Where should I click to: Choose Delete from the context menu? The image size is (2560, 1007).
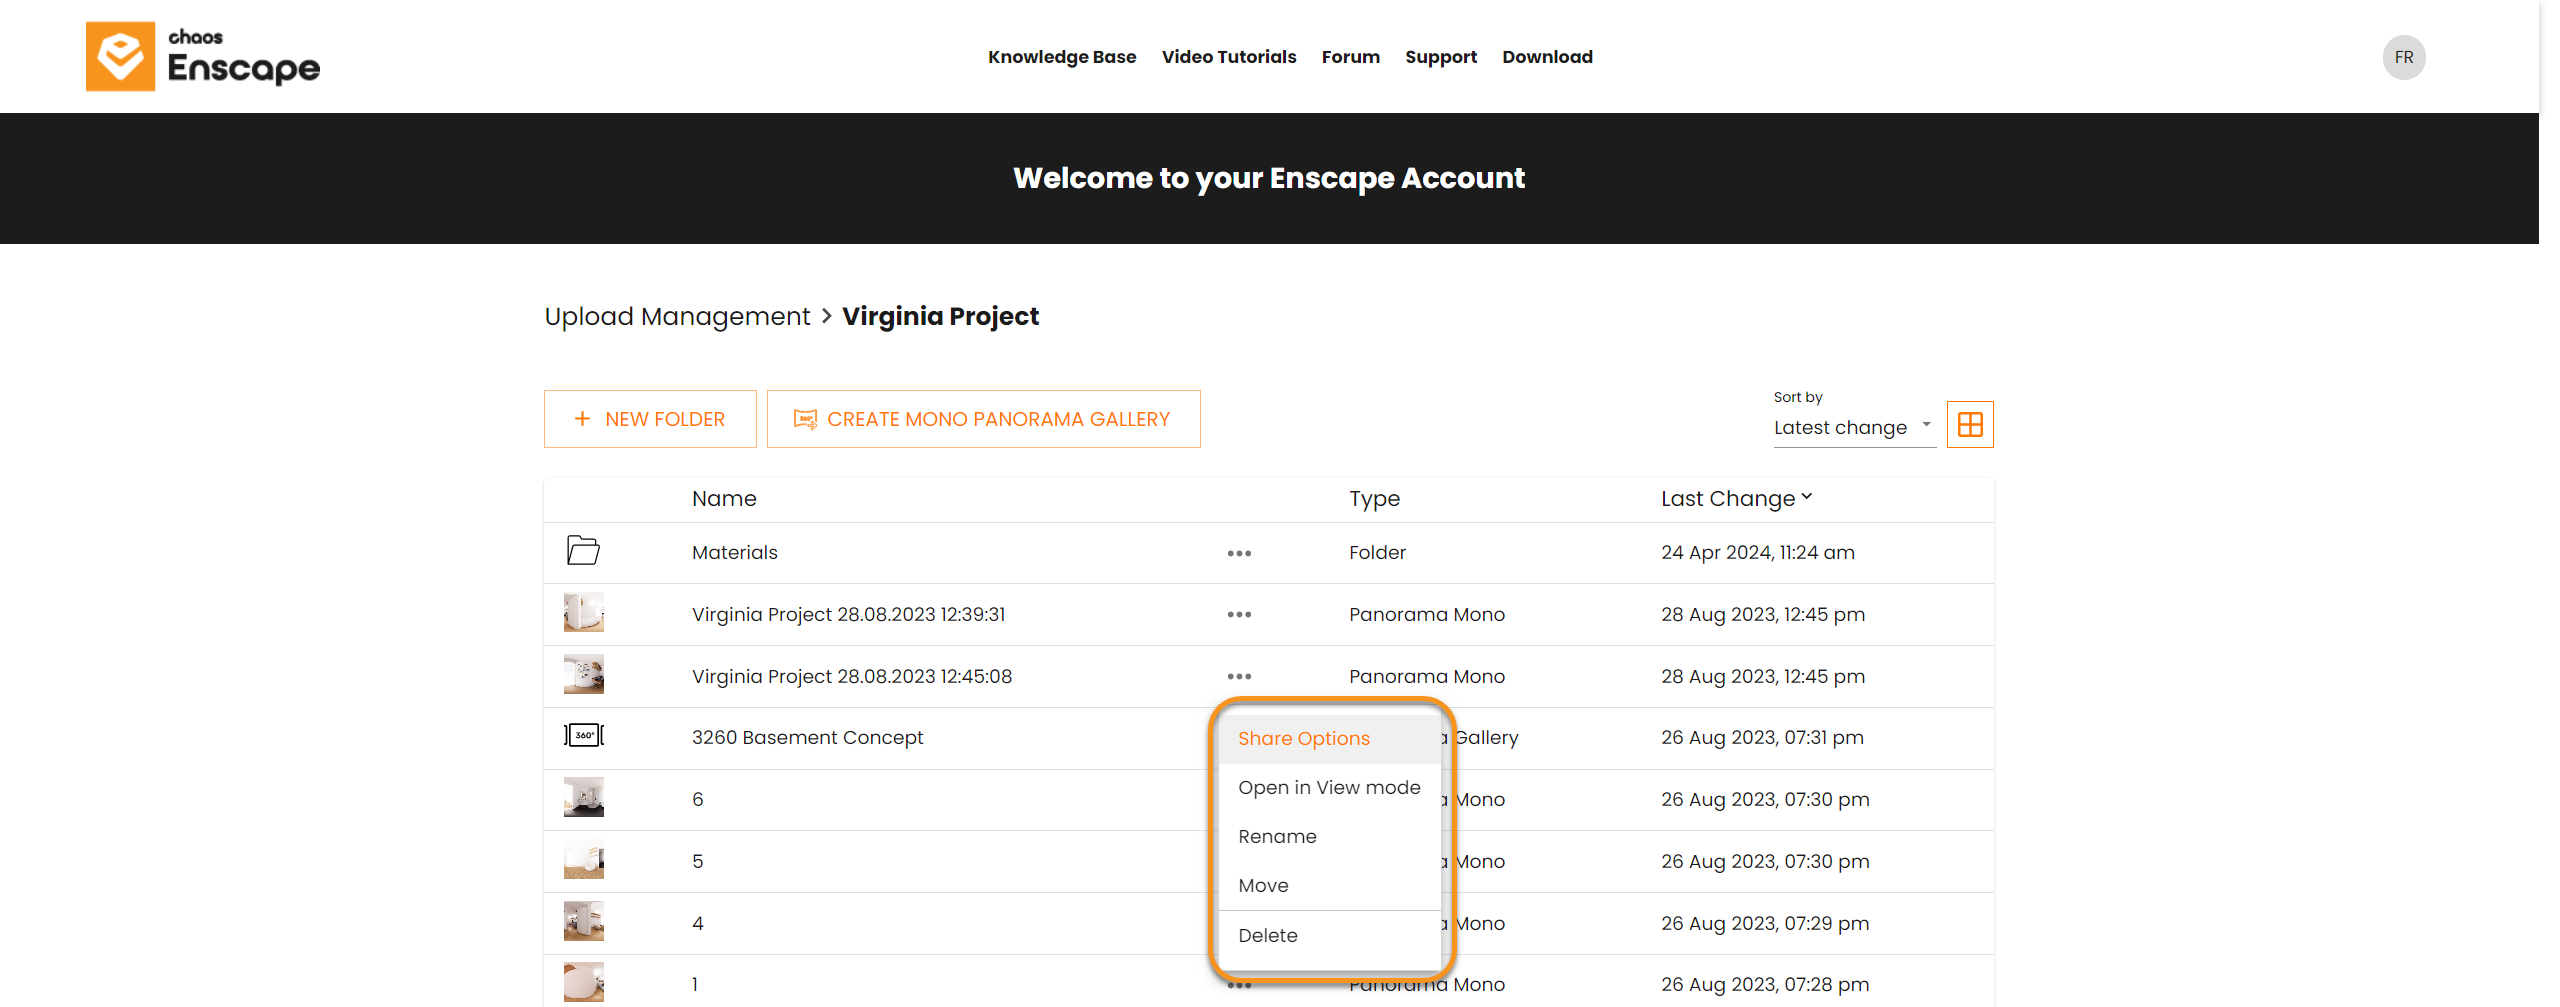point(1329,936)
